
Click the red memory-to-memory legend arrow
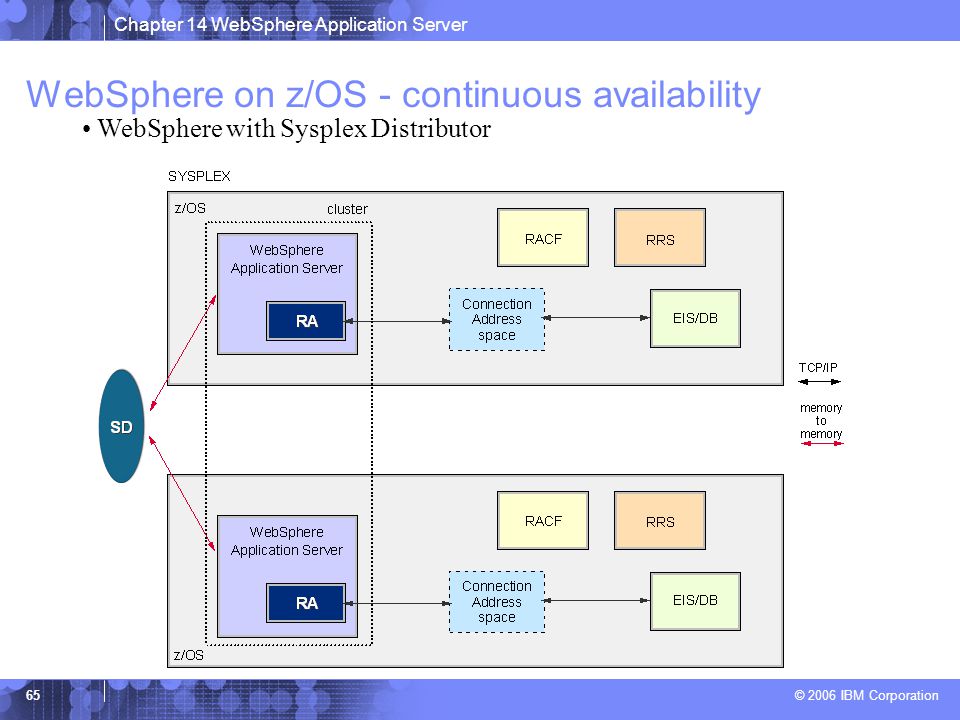tap(822, 443)
